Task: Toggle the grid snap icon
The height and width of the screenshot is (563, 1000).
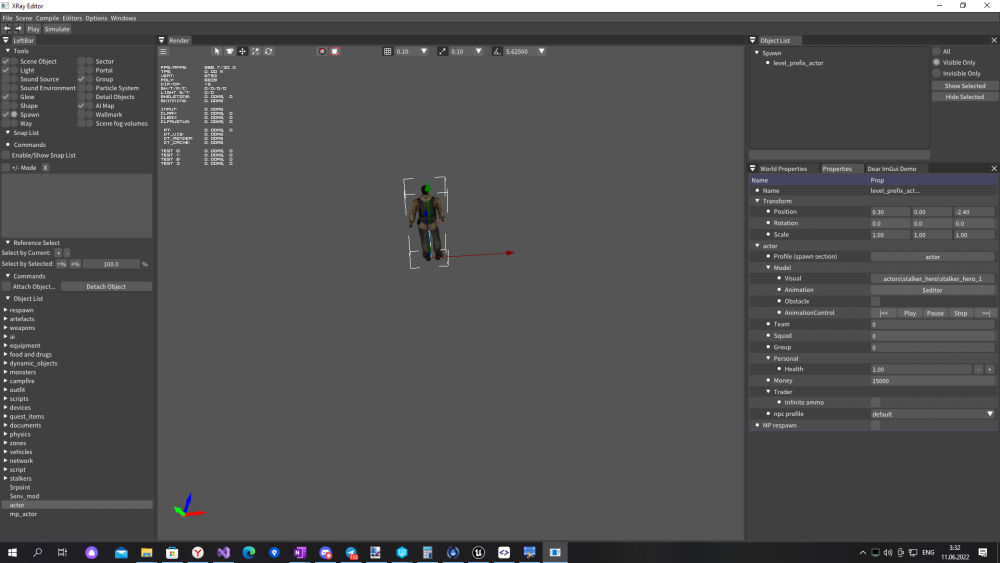Action: [x=387, y=52]
